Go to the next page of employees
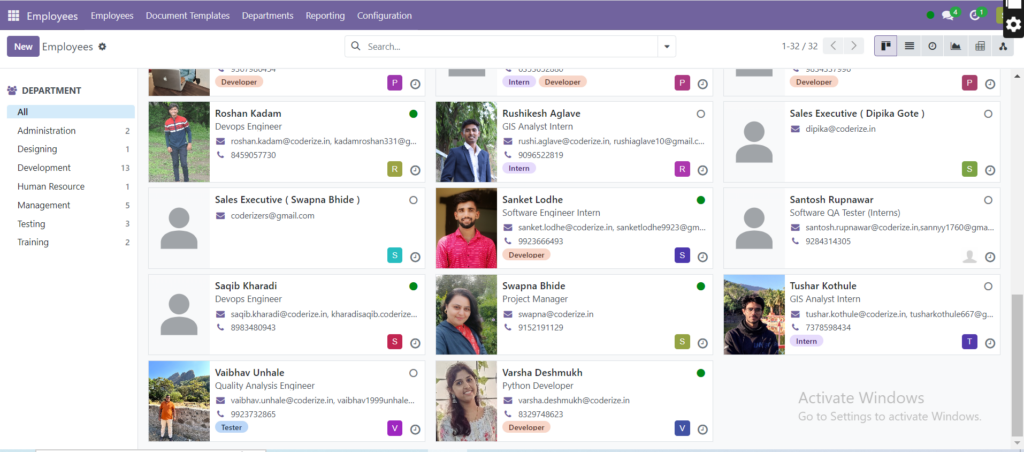This screenshot has width=1024, height=452. [853, 46]
